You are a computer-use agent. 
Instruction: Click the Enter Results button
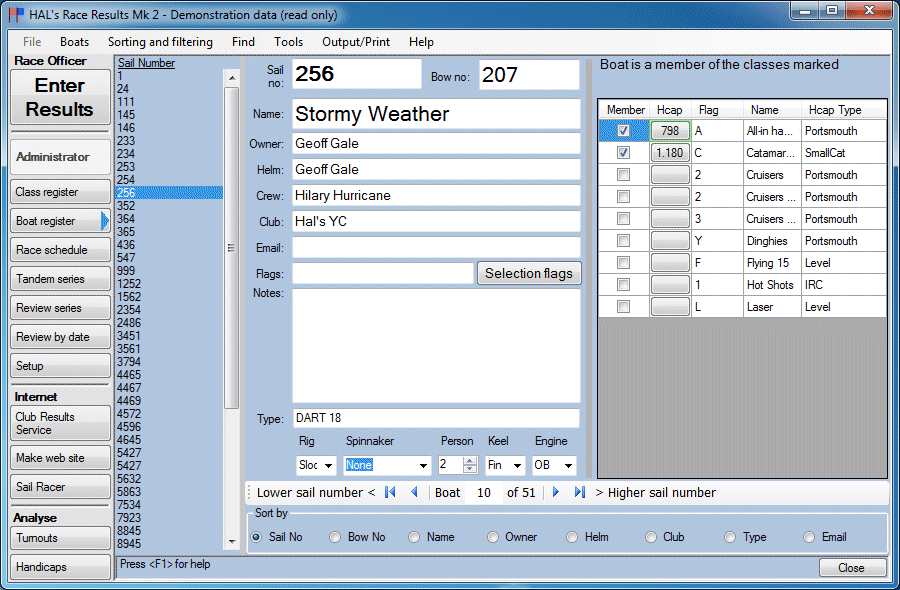pos(60,97)
